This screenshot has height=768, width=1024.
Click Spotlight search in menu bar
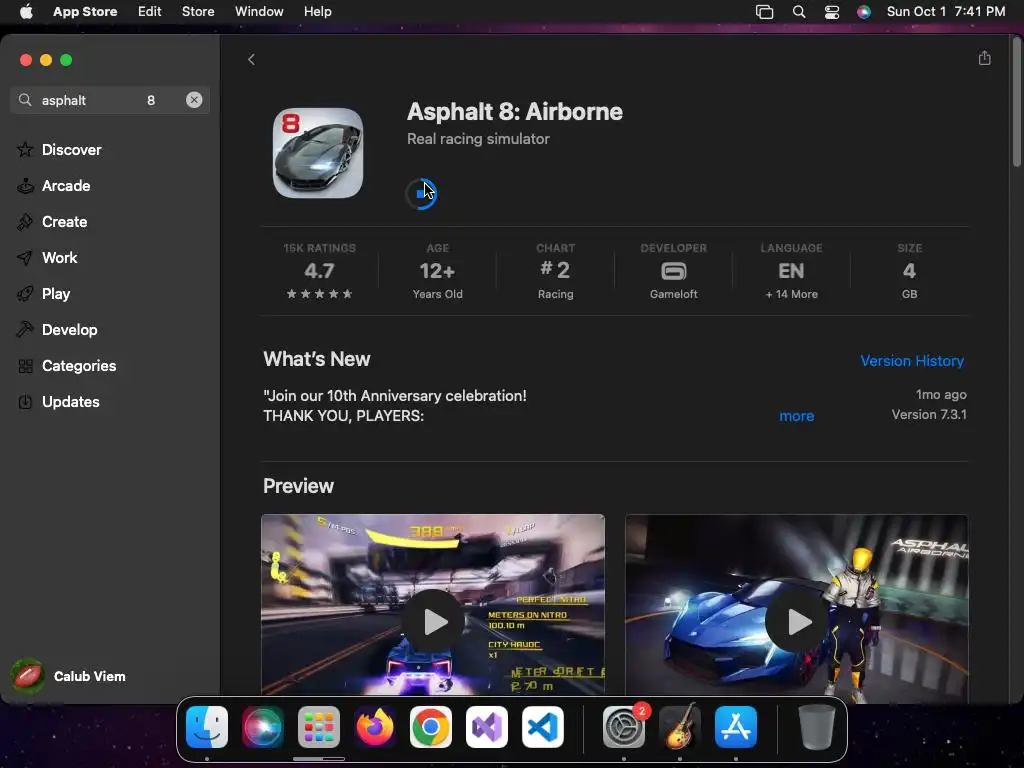tap(799, 12)
